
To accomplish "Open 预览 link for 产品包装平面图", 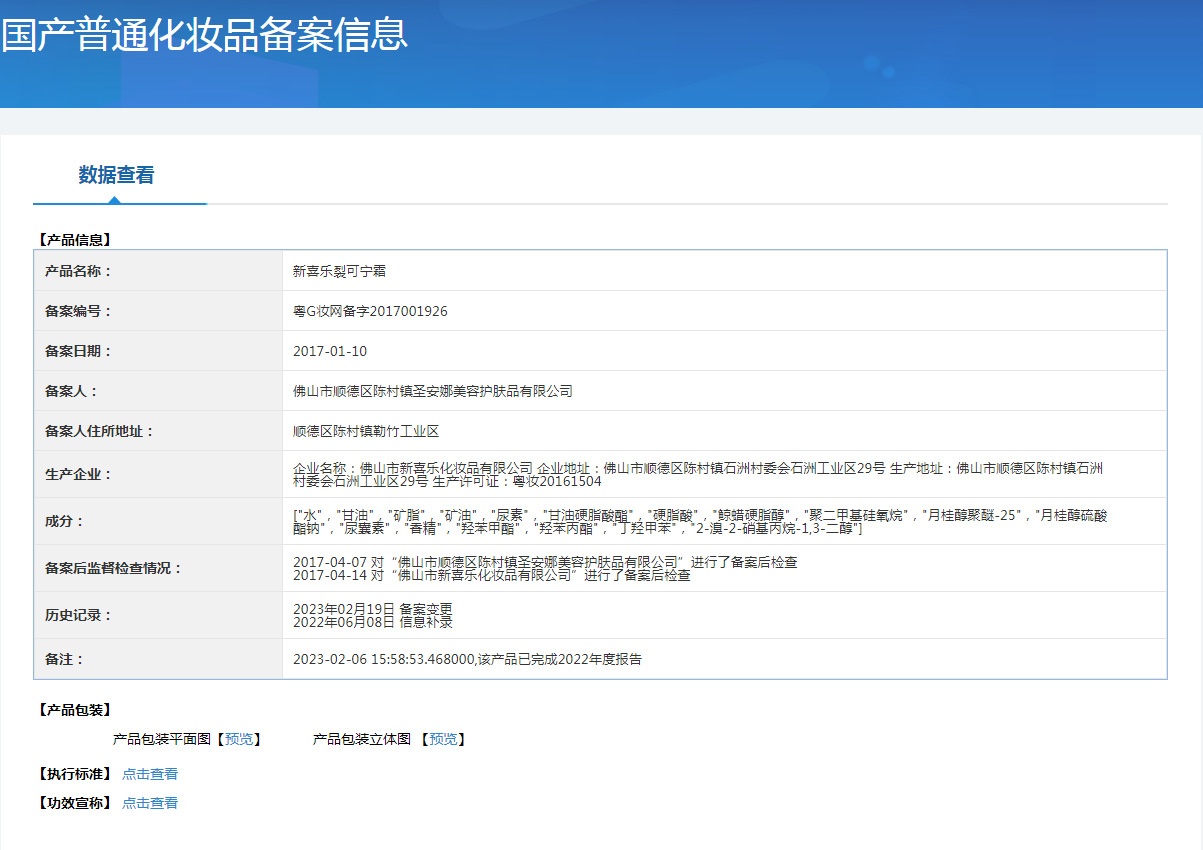I will point(239,739).
